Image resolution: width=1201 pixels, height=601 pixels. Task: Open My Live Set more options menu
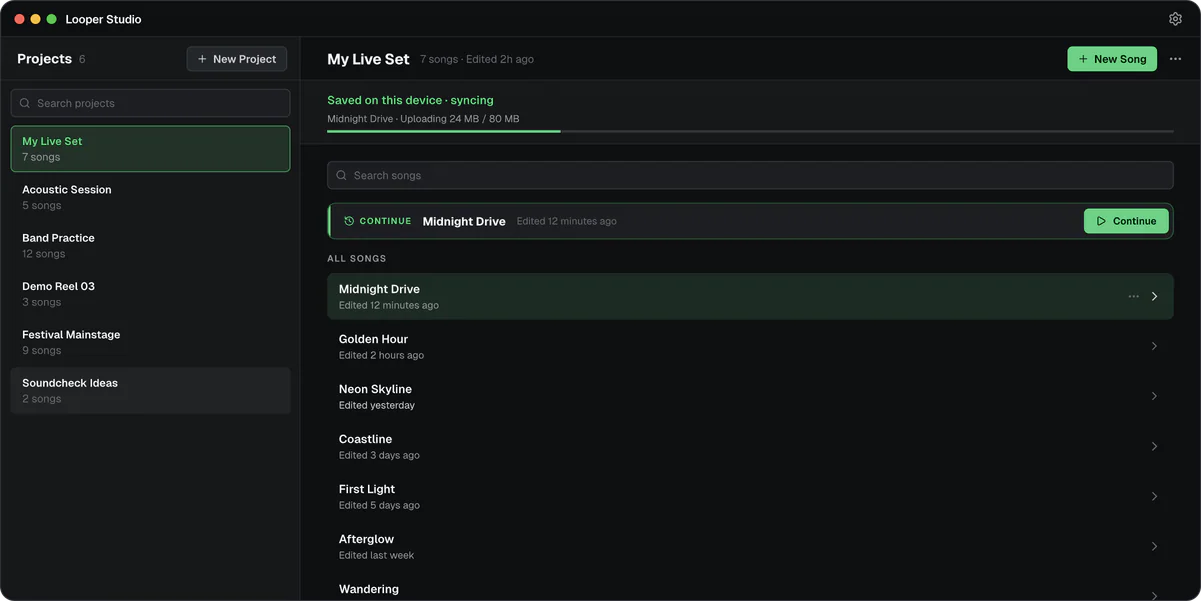(1175, 59)
